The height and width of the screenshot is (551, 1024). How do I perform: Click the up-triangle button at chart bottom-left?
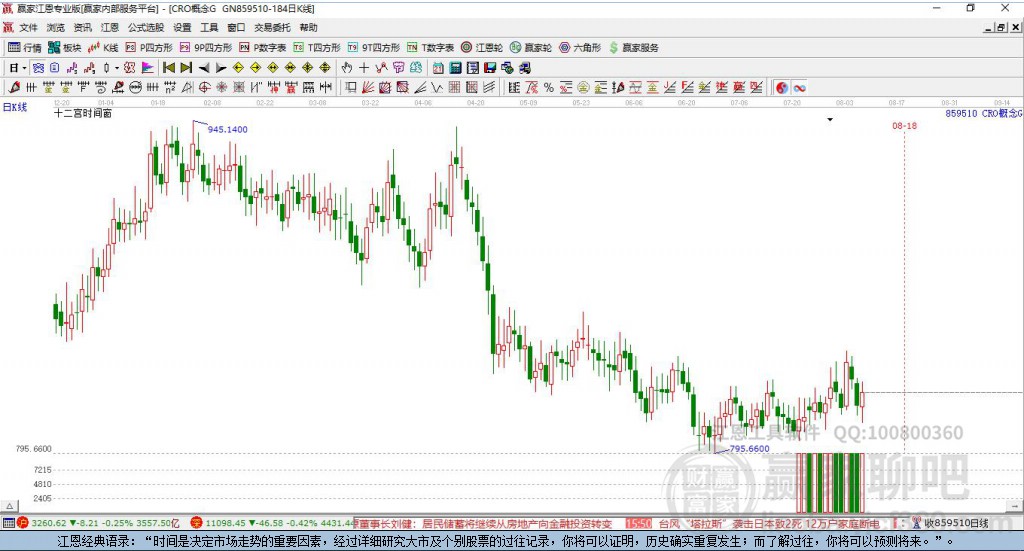tap(9, 506)
